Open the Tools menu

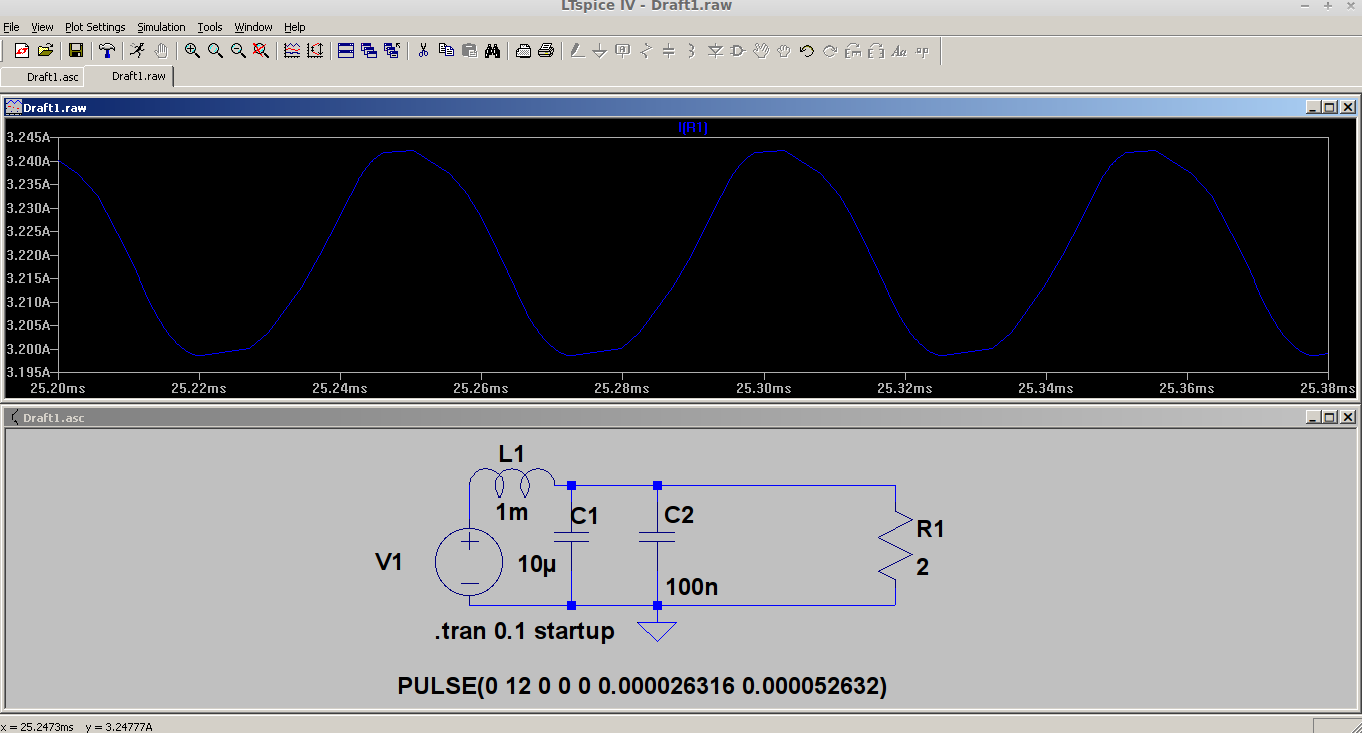click(209, 27)
